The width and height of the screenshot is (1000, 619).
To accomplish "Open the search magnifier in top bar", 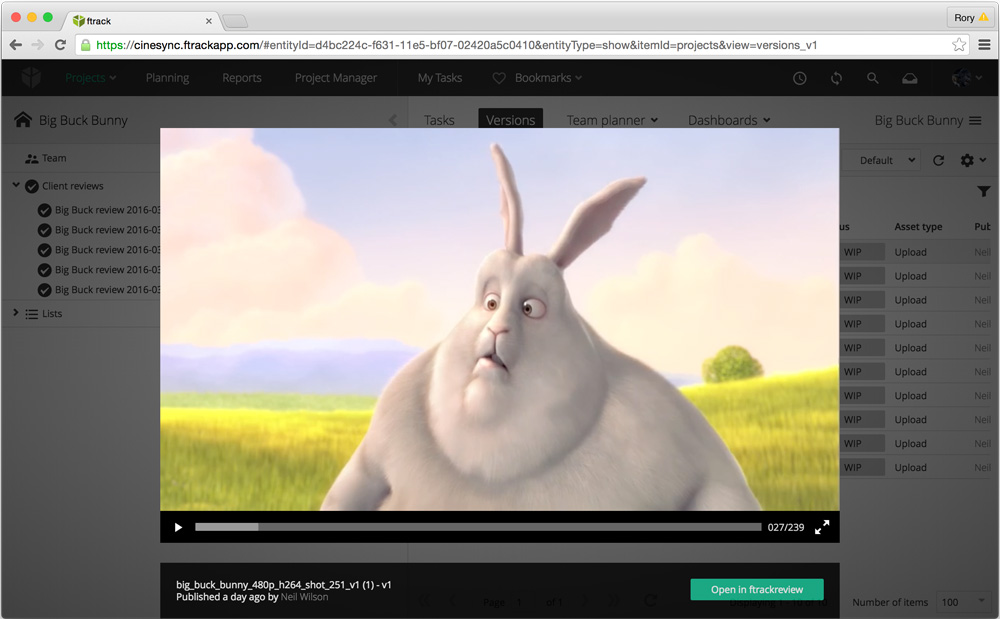I will coord(872,78).
